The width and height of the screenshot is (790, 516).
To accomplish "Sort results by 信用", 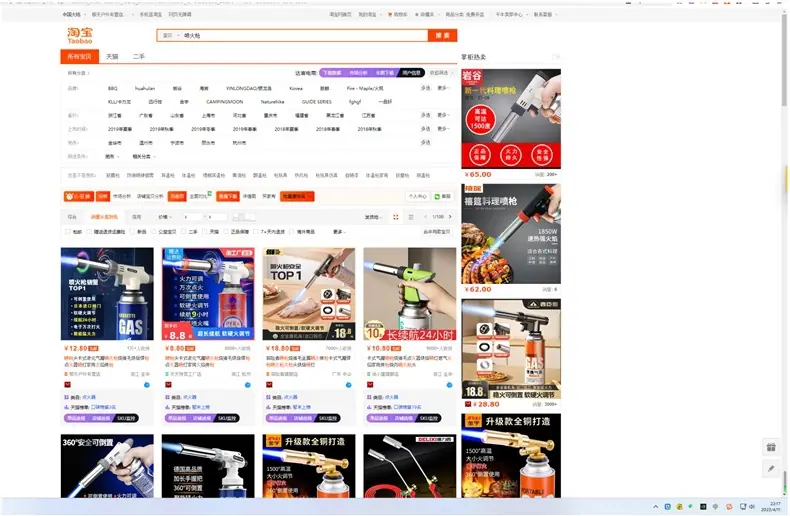I will click(137, 217).
